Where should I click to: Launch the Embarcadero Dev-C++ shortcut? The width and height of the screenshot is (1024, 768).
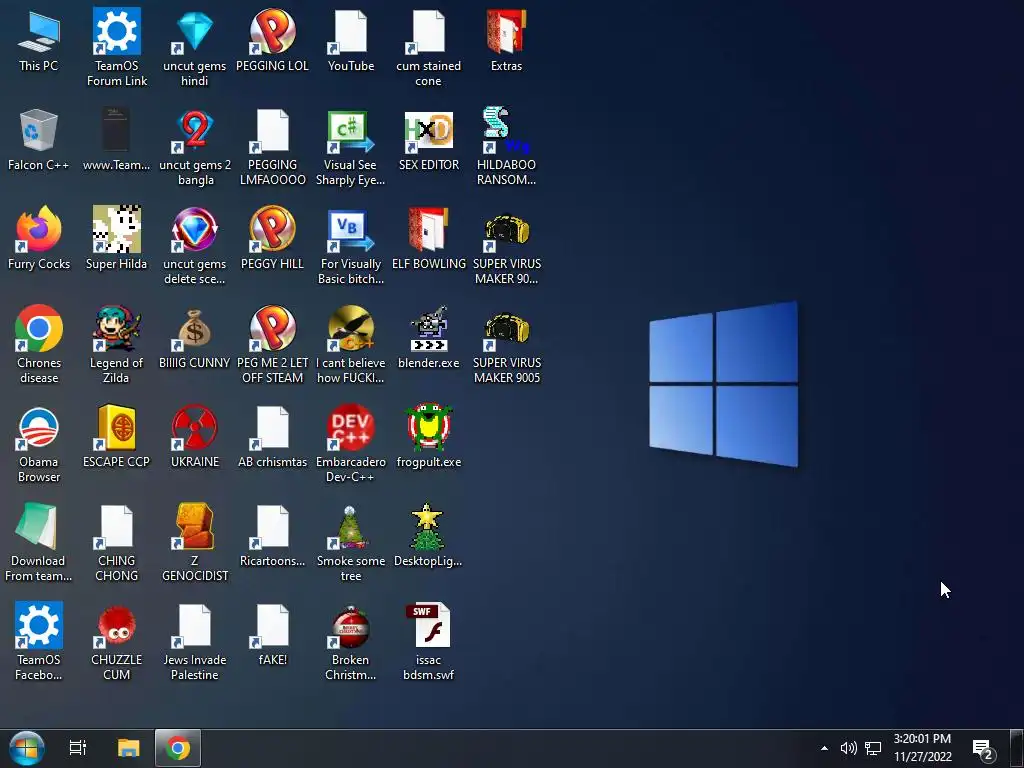(351, 444)
